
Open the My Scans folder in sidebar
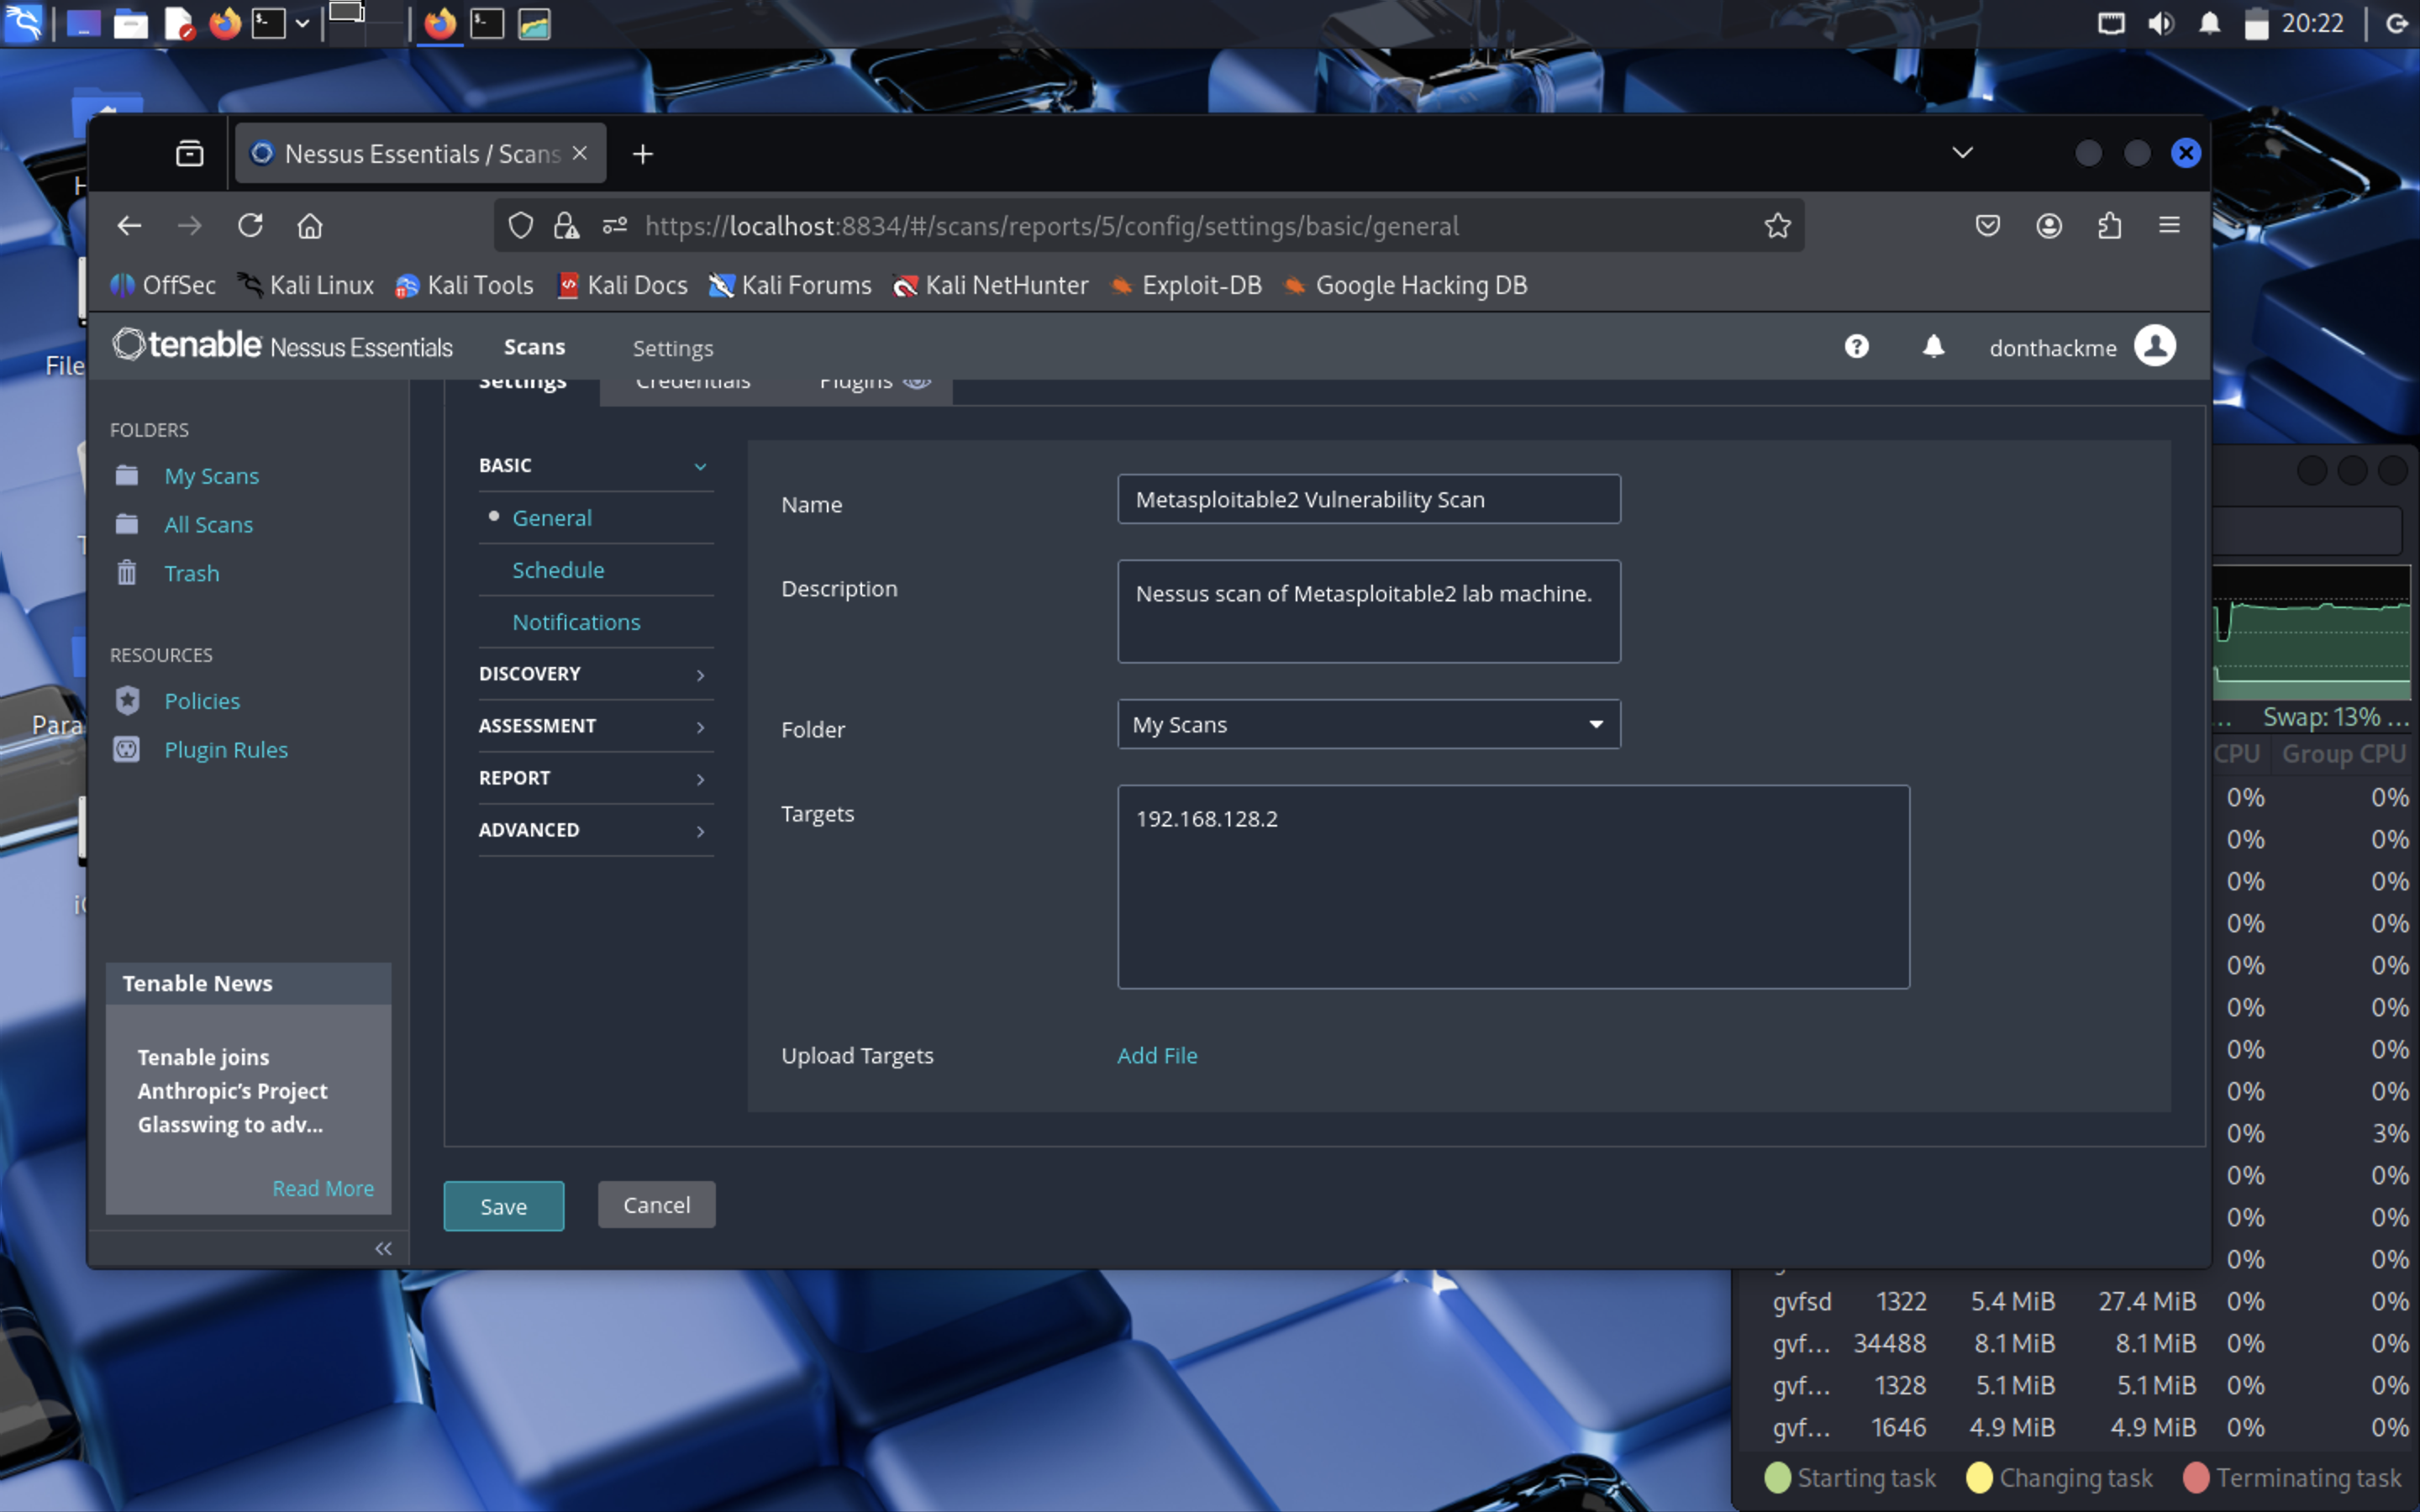click(211, 476)
